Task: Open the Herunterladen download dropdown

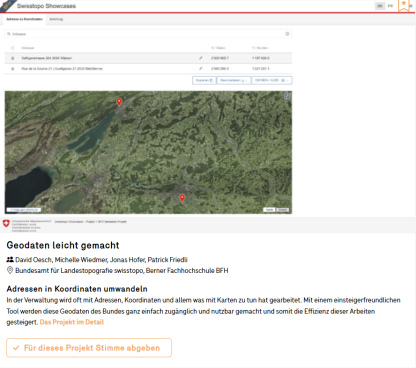Action: [234, 80]
